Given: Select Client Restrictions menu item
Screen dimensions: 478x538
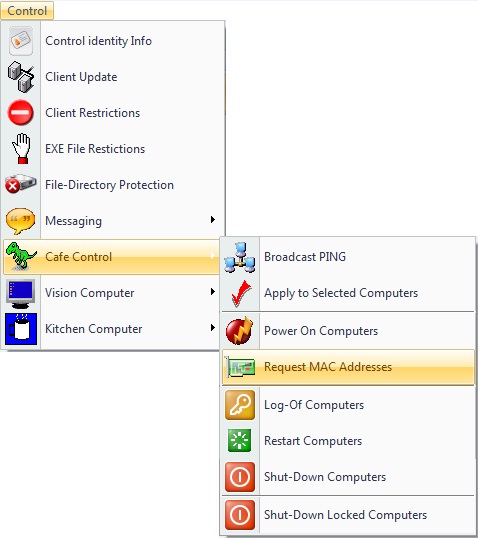Looking at the screenshot, I should 113,113.
